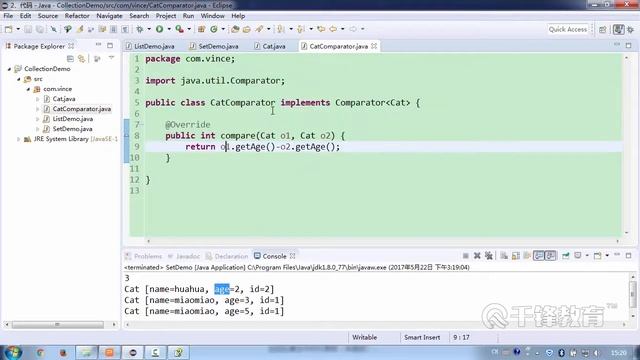
Task: Open the Window menu
Action: tap(212, 16)
